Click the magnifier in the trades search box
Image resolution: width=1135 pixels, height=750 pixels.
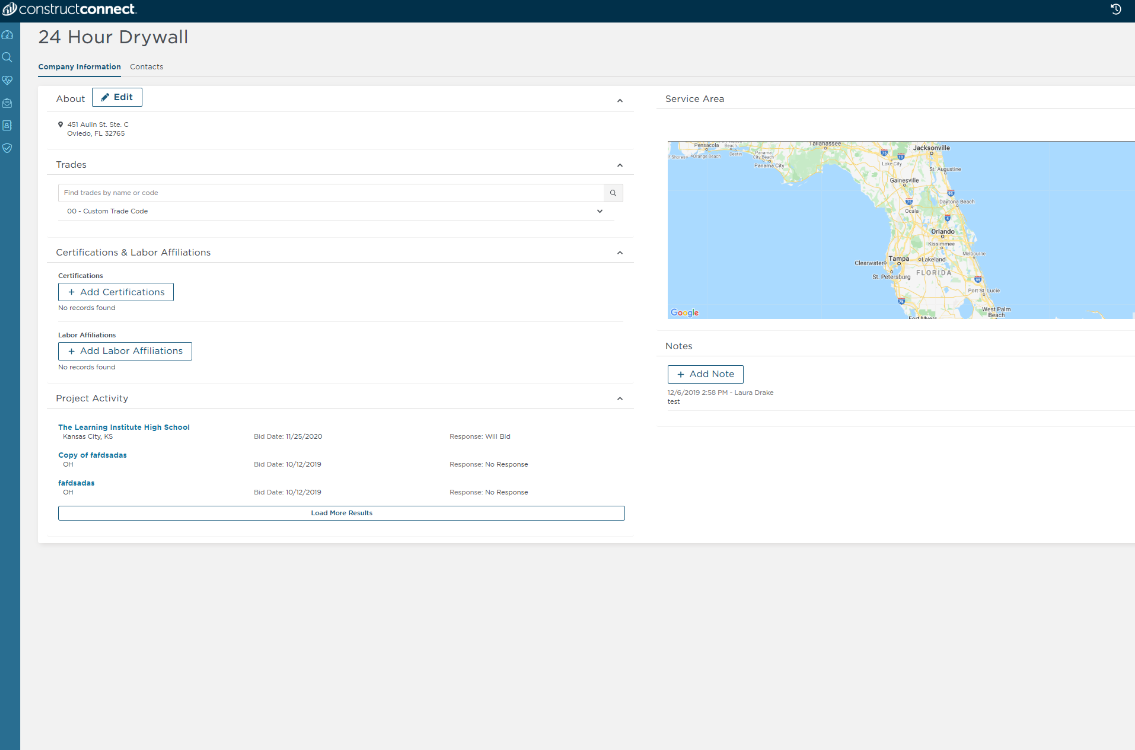tap(612, 192)
